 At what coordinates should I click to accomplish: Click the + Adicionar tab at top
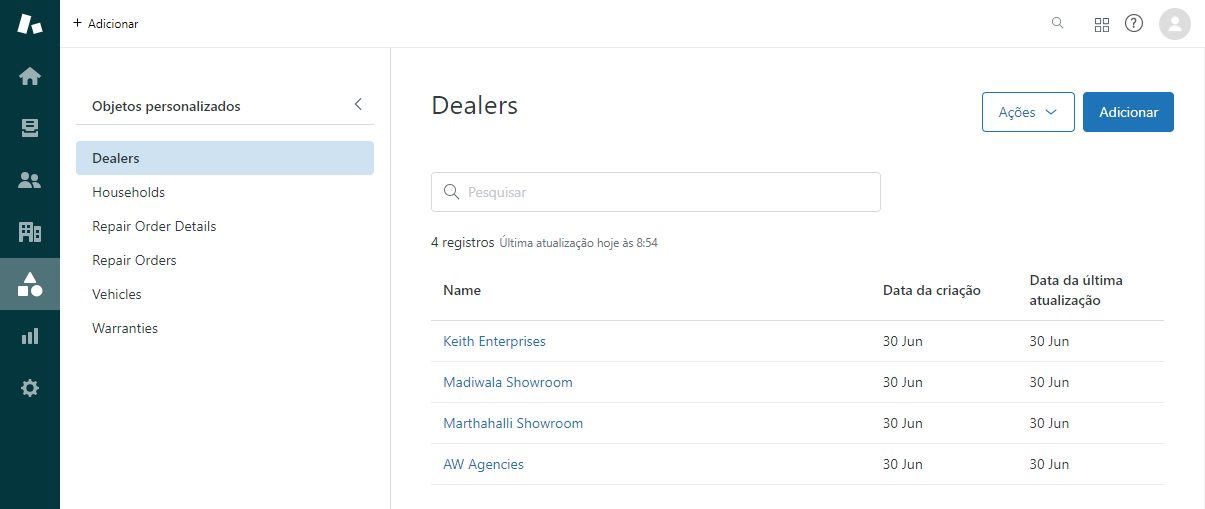106,23
